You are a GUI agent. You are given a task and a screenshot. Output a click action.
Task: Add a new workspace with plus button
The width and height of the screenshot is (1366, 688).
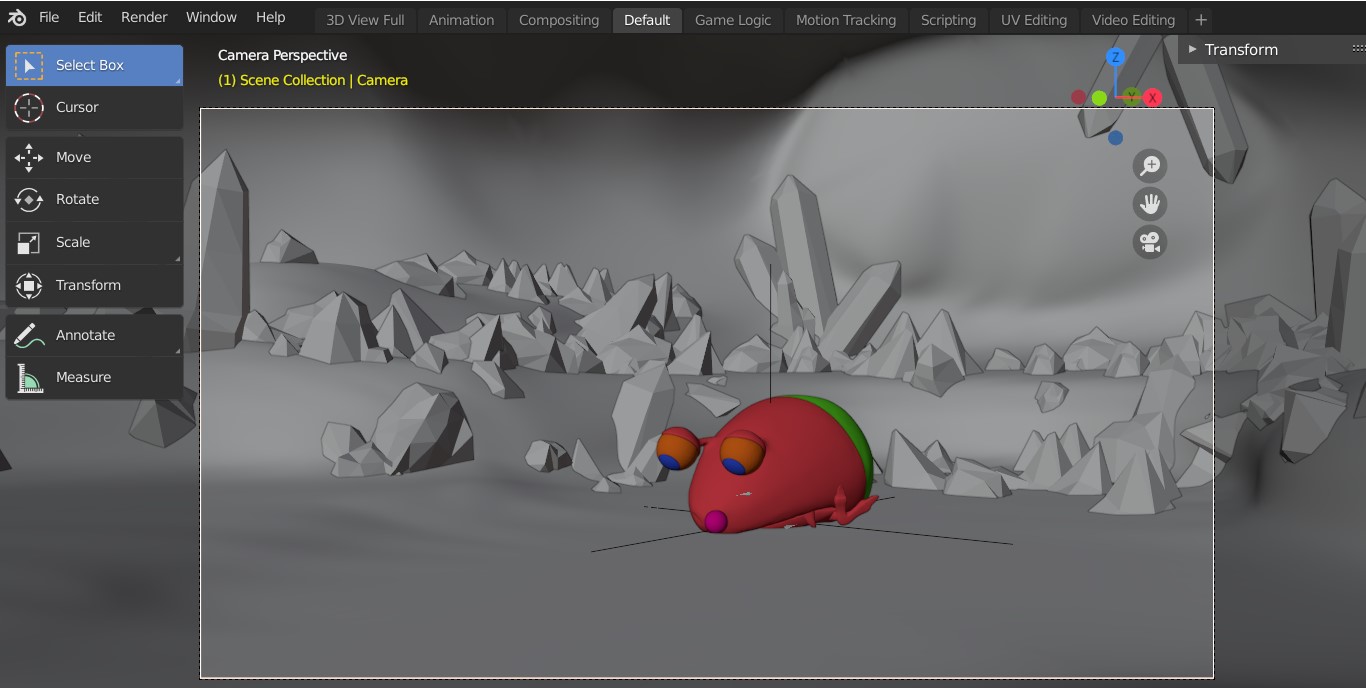[1201, 20]
